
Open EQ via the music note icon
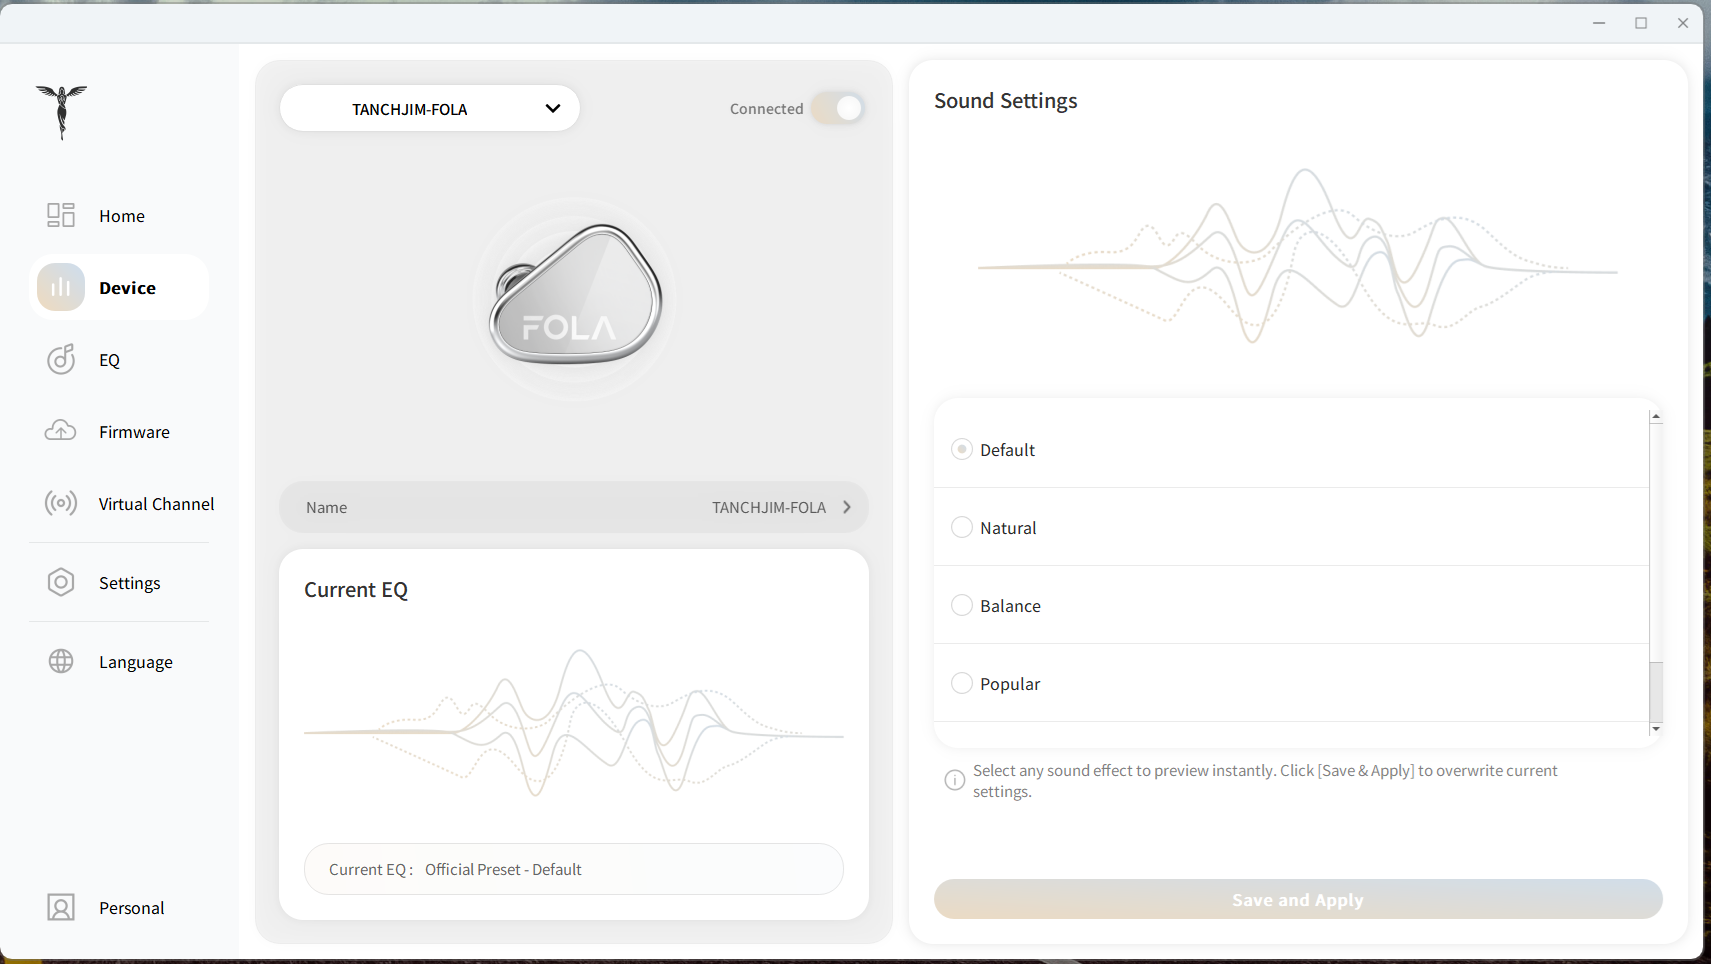pos(61,359)
